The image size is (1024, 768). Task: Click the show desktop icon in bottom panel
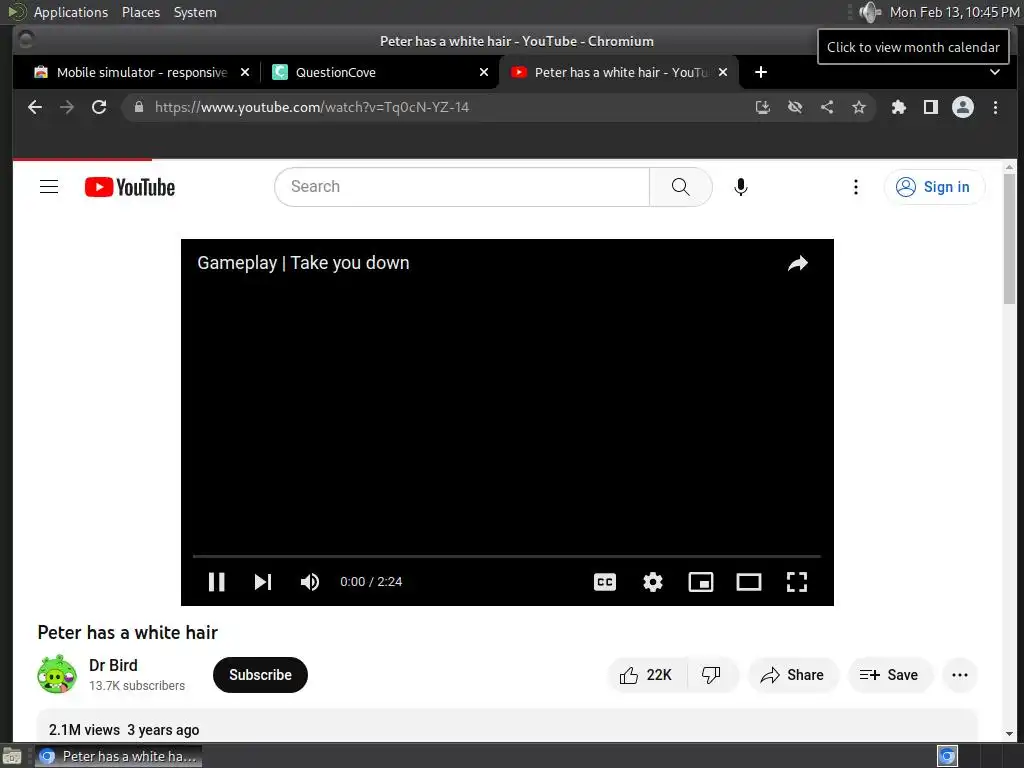(x=12, y=756)
